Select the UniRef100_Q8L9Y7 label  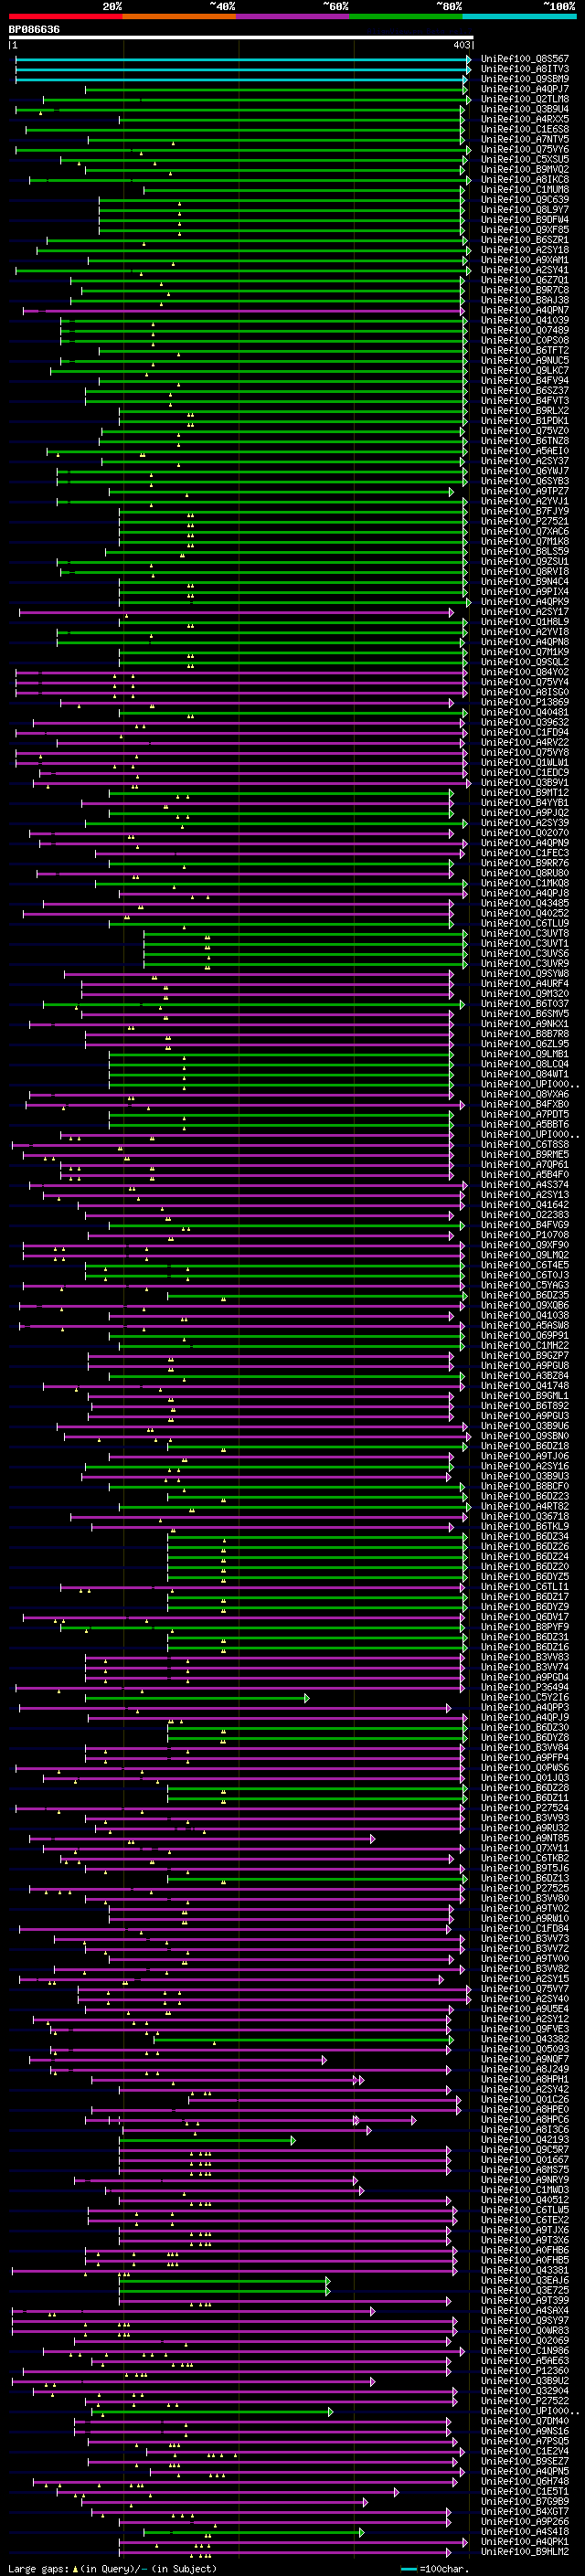[x=525, y=210]
